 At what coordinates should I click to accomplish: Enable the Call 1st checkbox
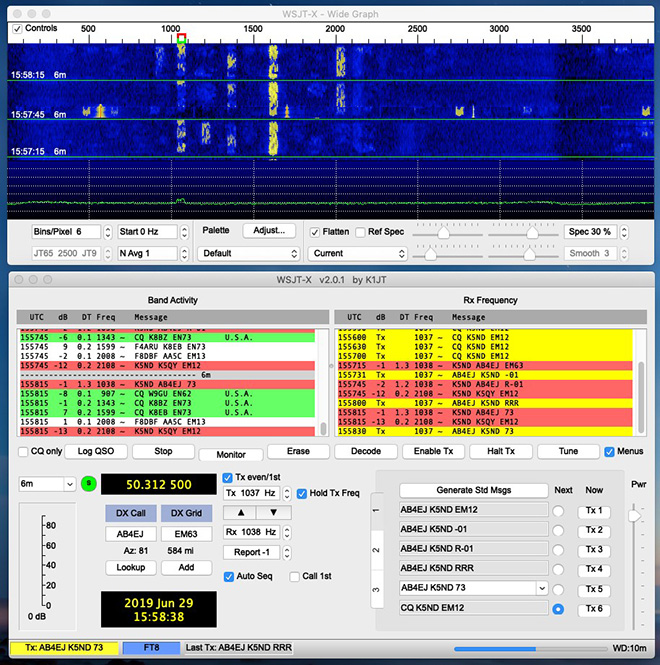pyautogui.click(x=295, y=576)
